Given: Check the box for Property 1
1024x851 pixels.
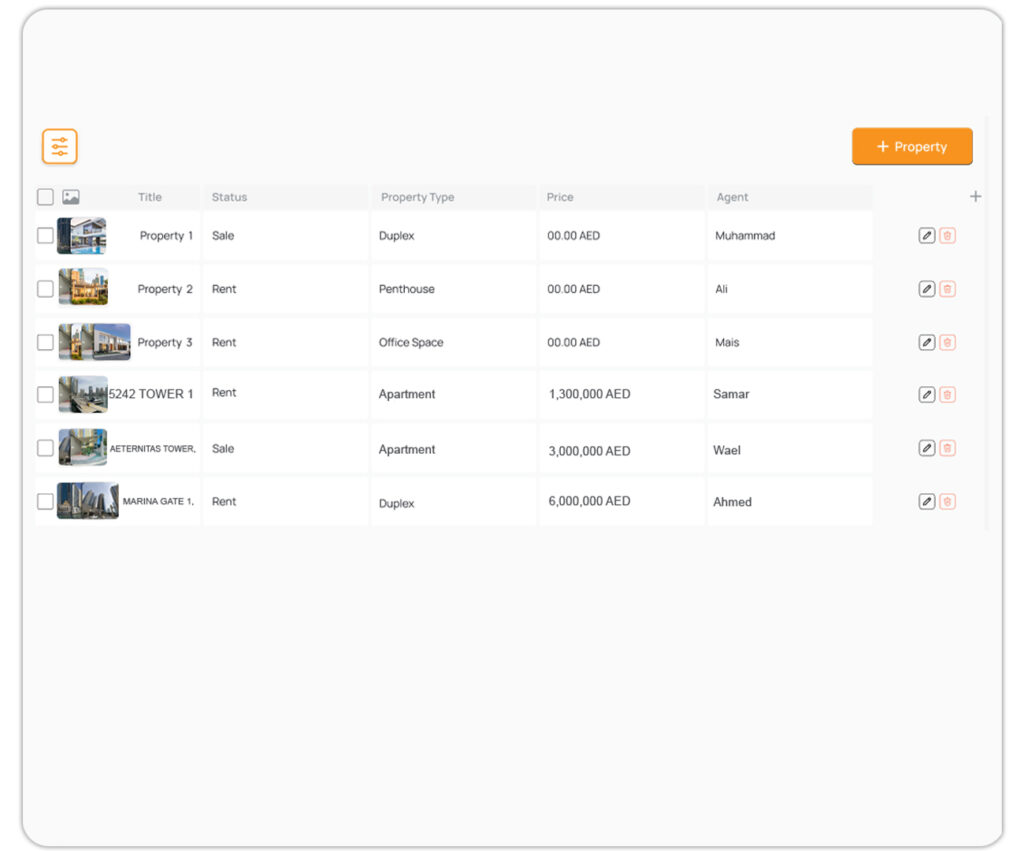Looking at the screenshot, I should click(45, 236).
